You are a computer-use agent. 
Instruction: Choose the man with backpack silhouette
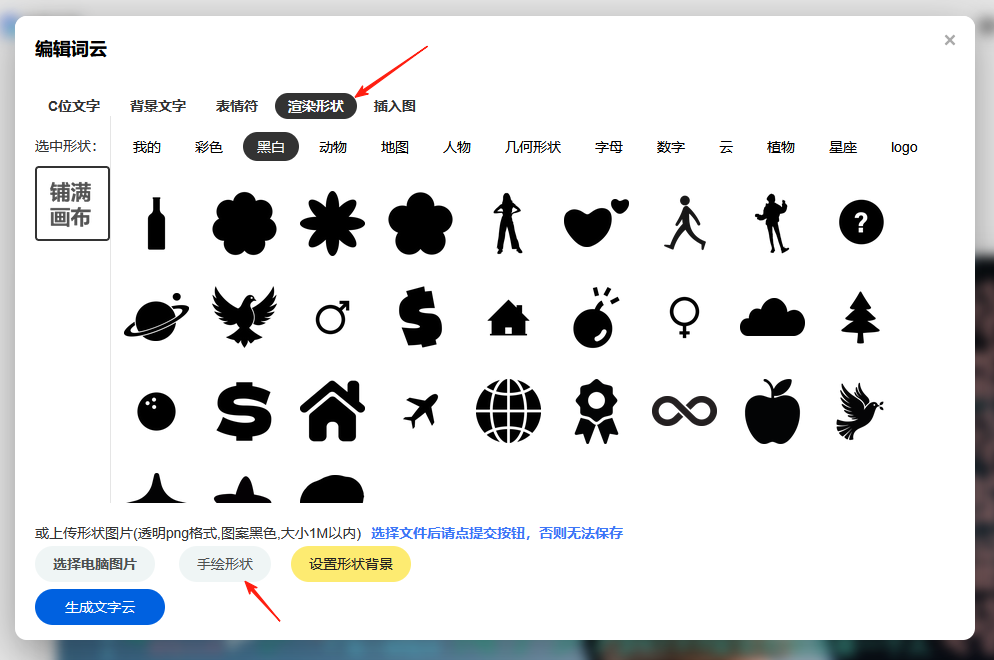pyautogui.click(x=771, y=223)
